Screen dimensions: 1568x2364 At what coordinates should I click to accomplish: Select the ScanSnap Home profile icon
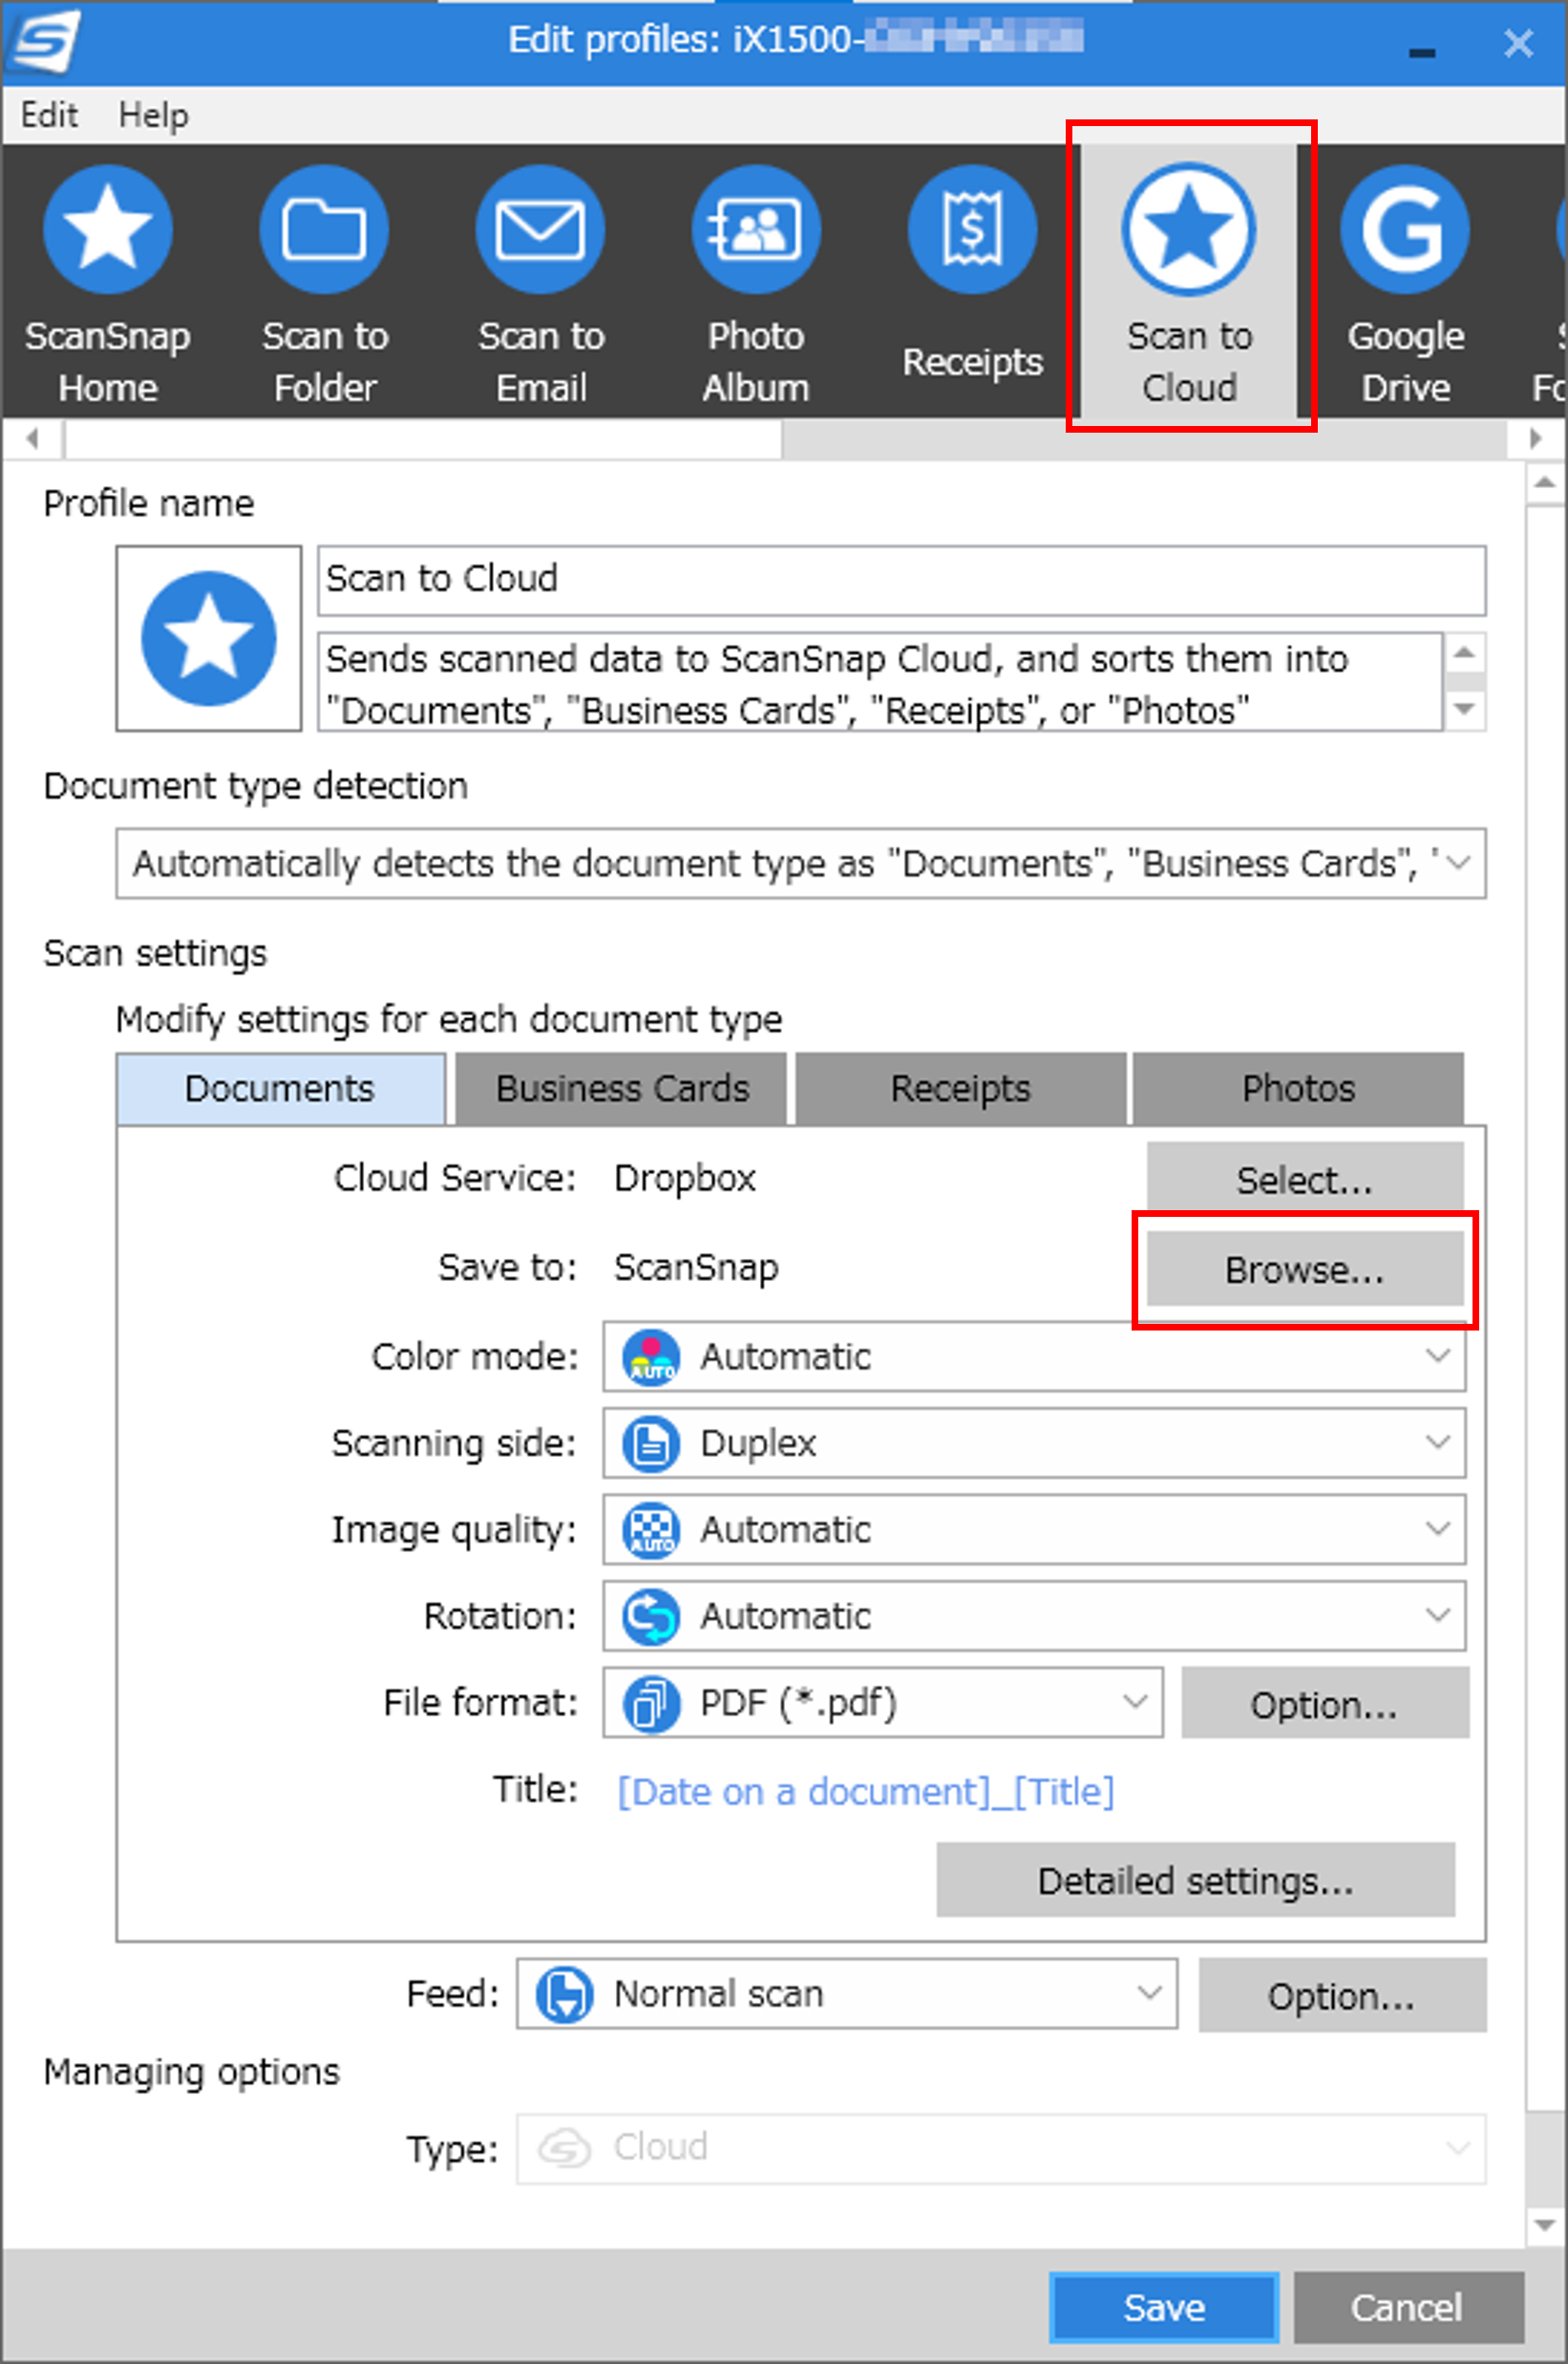[x=108, y=230]
